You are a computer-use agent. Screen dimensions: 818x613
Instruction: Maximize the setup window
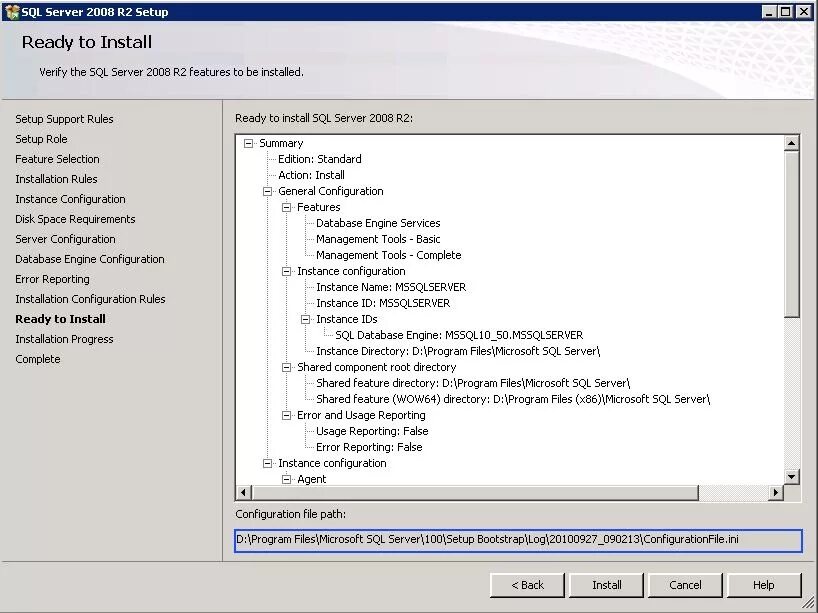pos(785,11)
